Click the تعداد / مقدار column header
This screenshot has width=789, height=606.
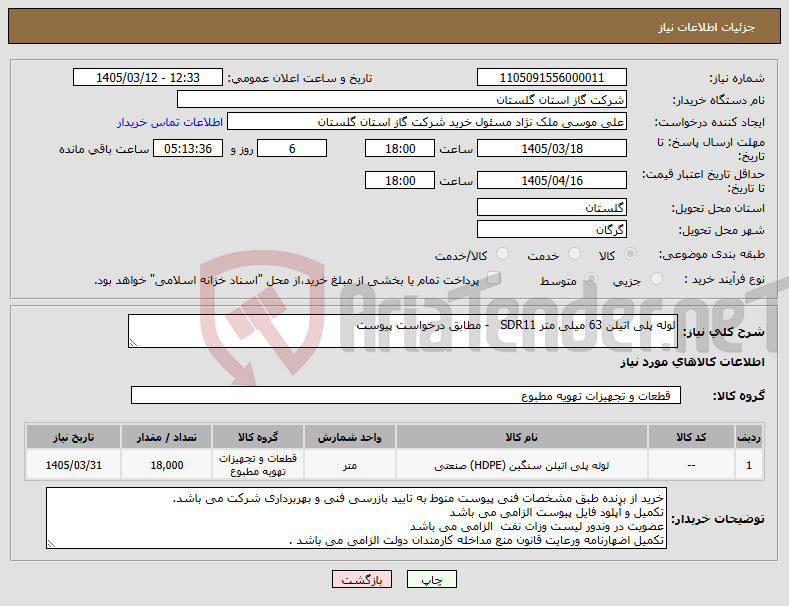[167, 437]
